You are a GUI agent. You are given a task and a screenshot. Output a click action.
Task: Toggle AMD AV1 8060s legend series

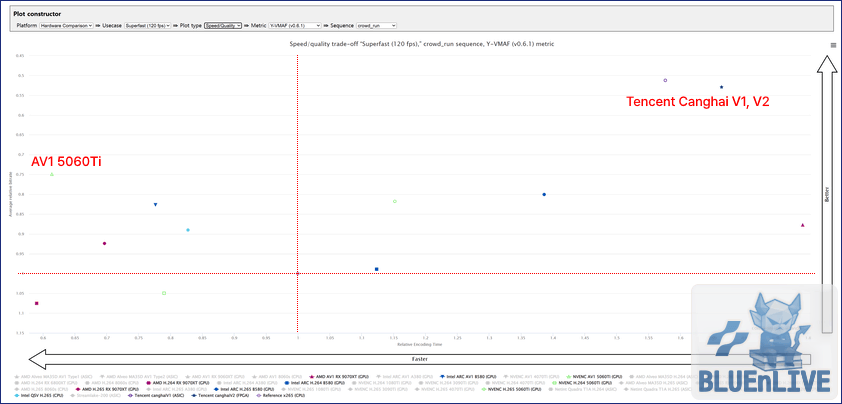coord(277,377)
